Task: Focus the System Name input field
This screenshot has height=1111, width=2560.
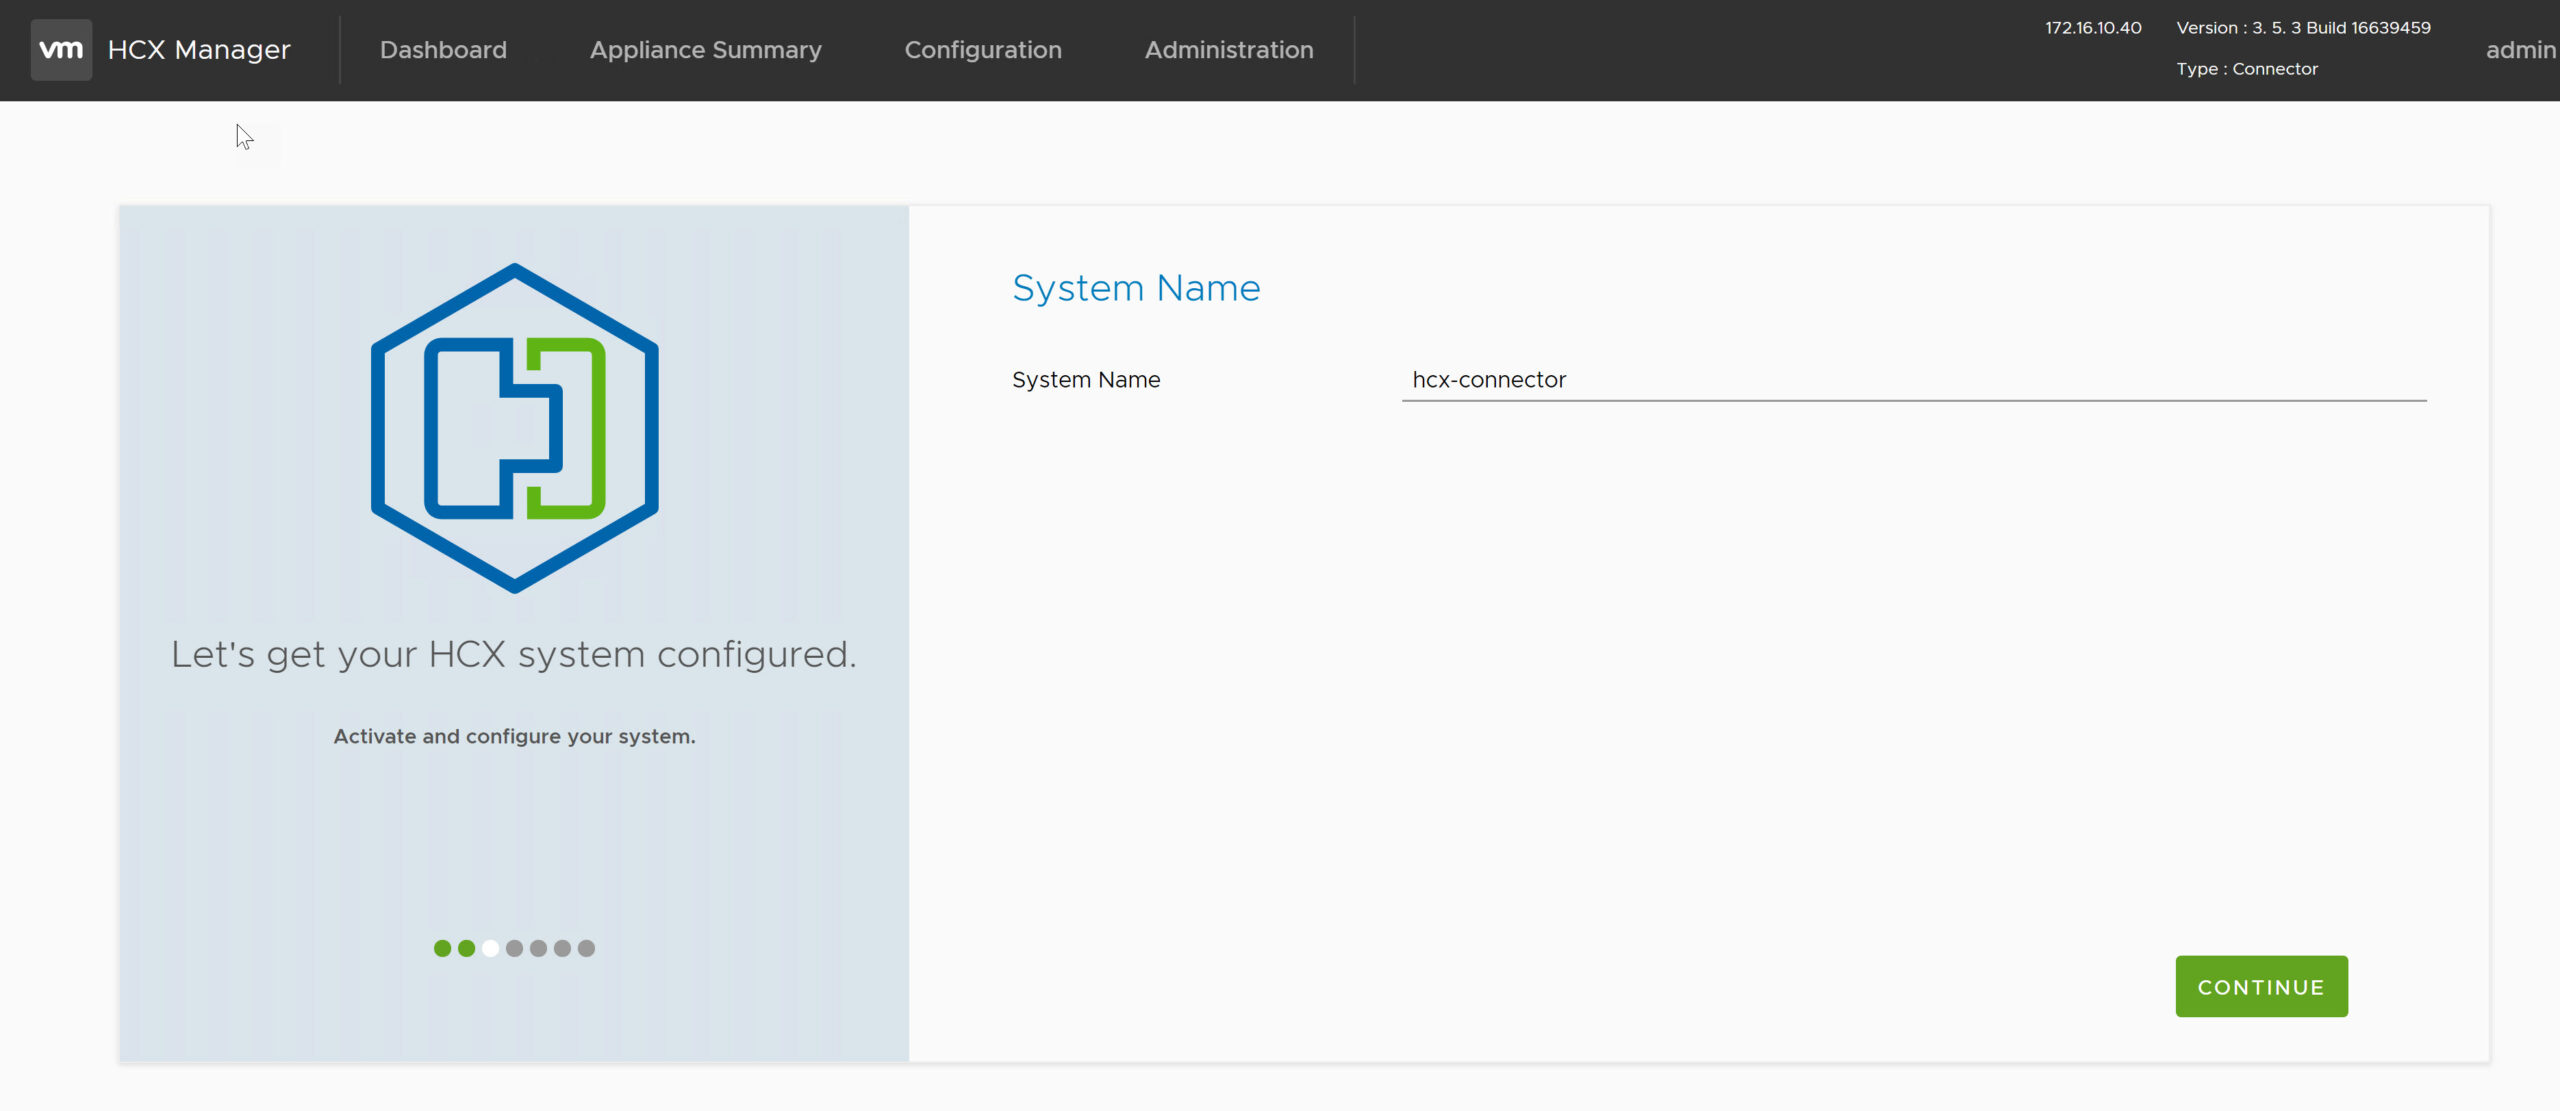Action: (1912, 380)
